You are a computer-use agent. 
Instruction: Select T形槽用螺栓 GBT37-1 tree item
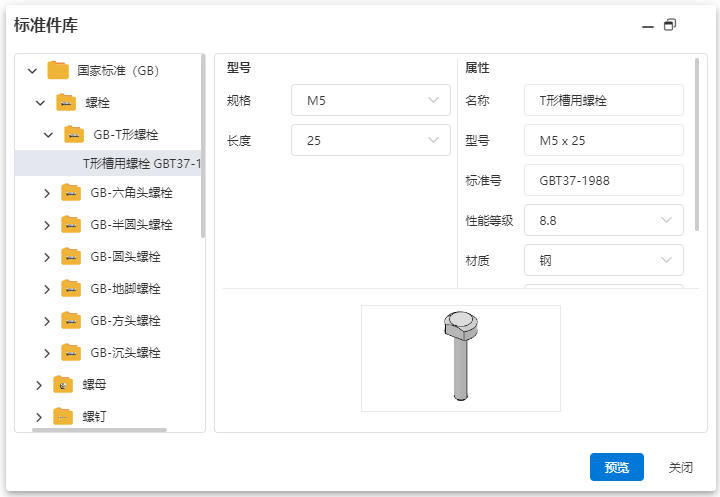pos(108,164)
